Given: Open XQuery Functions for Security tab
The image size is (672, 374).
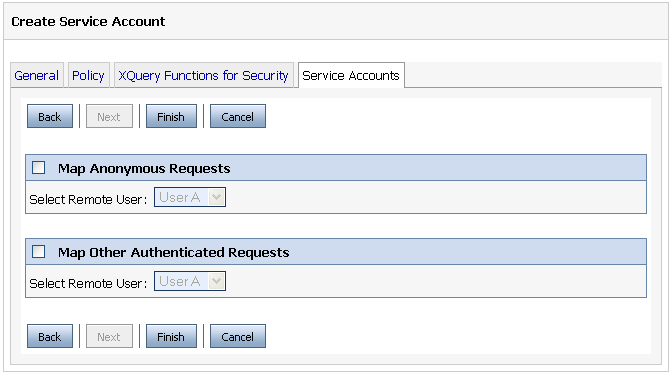Looking at the screenshot, I should point(203,75).
